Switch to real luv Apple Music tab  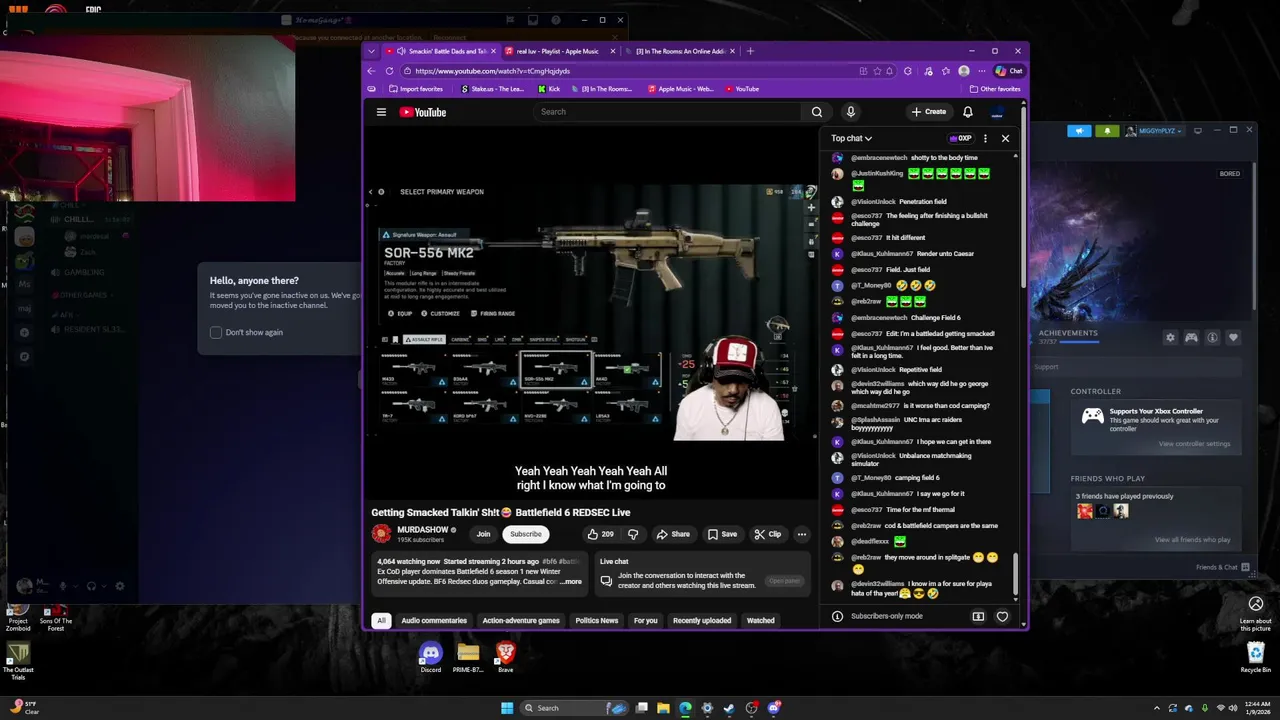click(557, 51)
